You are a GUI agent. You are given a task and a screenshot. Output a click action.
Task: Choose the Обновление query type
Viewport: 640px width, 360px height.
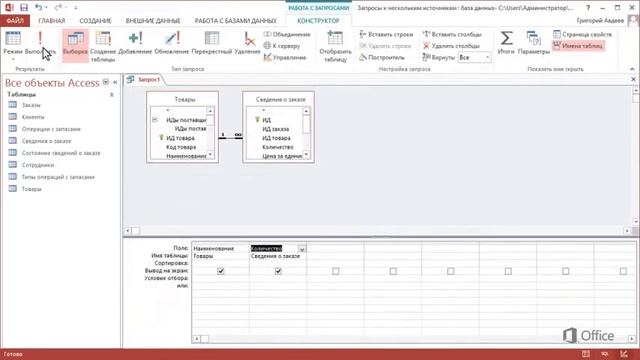(172, 43)
